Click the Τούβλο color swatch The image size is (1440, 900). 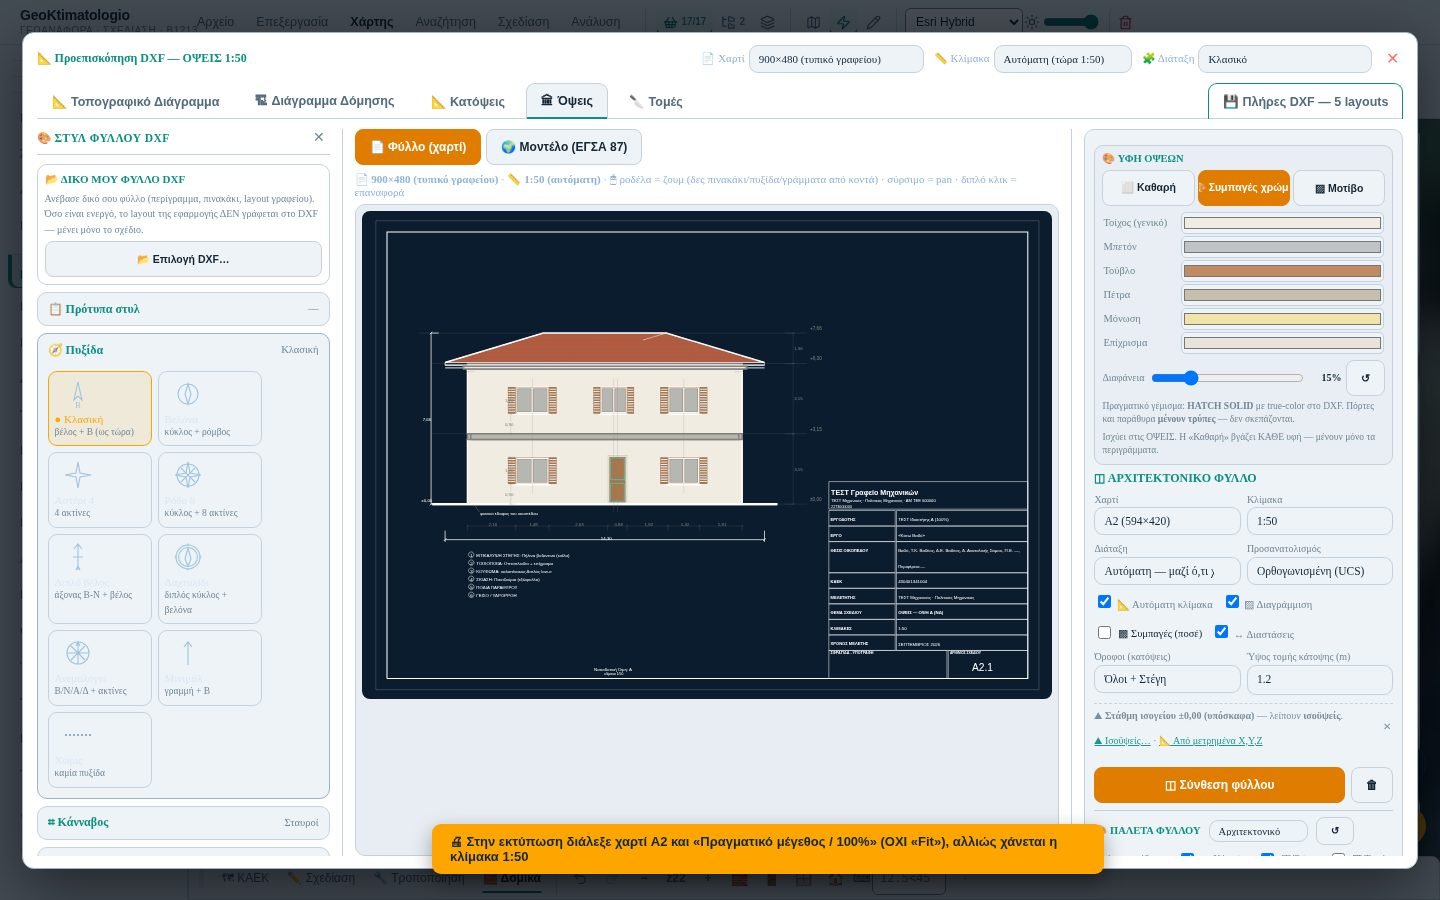coord(1282,271)
